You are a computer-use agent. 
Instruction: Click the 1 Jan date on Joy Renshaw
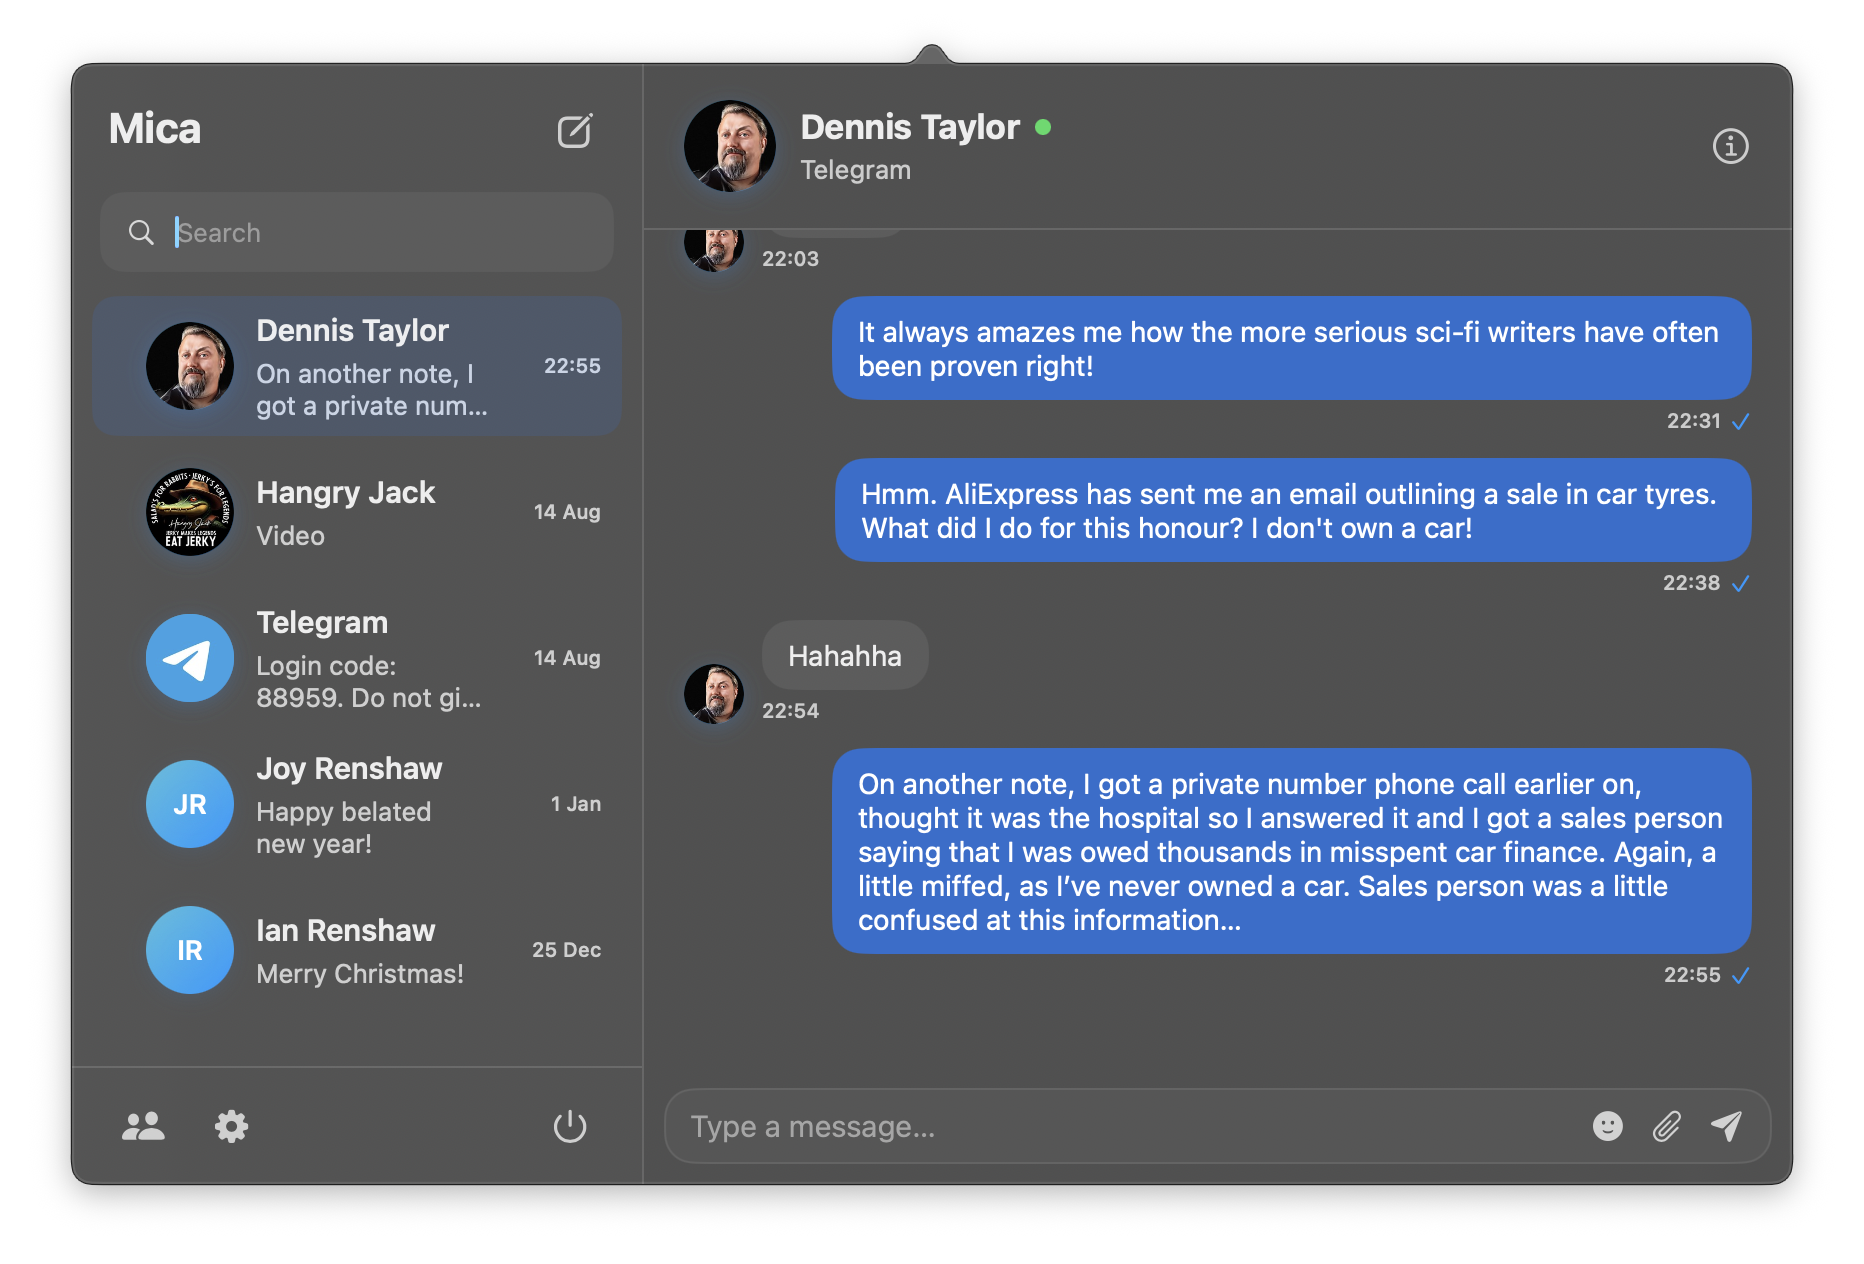pos(576,804)
